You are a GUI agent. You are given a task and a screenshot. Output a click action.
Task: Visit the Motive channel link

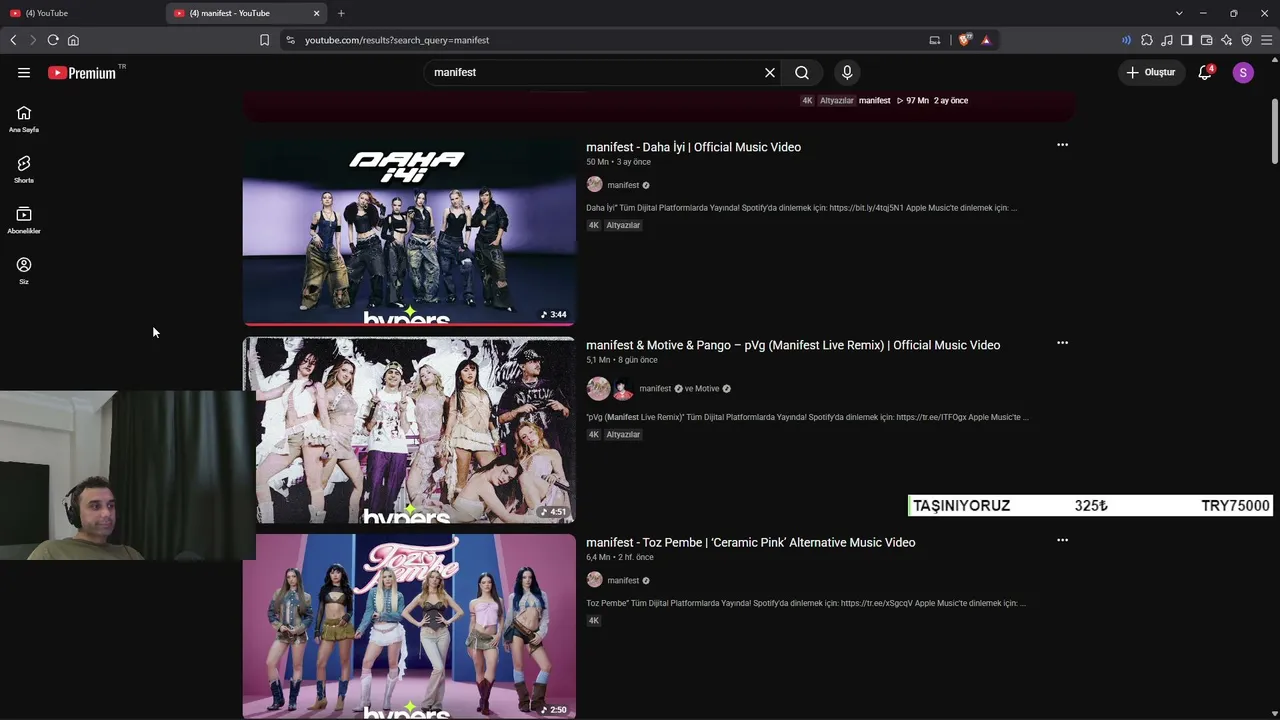coord(707,388)
